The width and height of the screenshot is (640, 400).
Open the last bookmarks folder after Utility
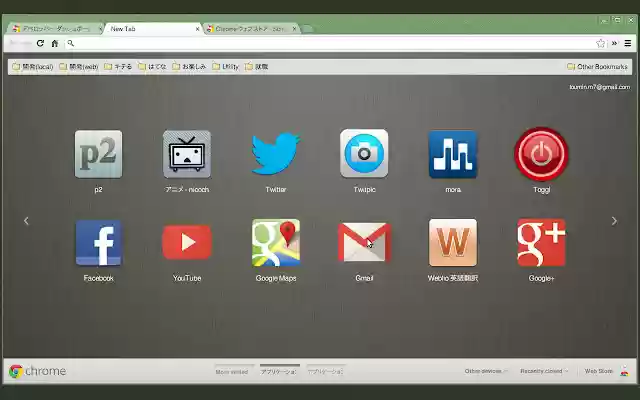click(256, 67)
